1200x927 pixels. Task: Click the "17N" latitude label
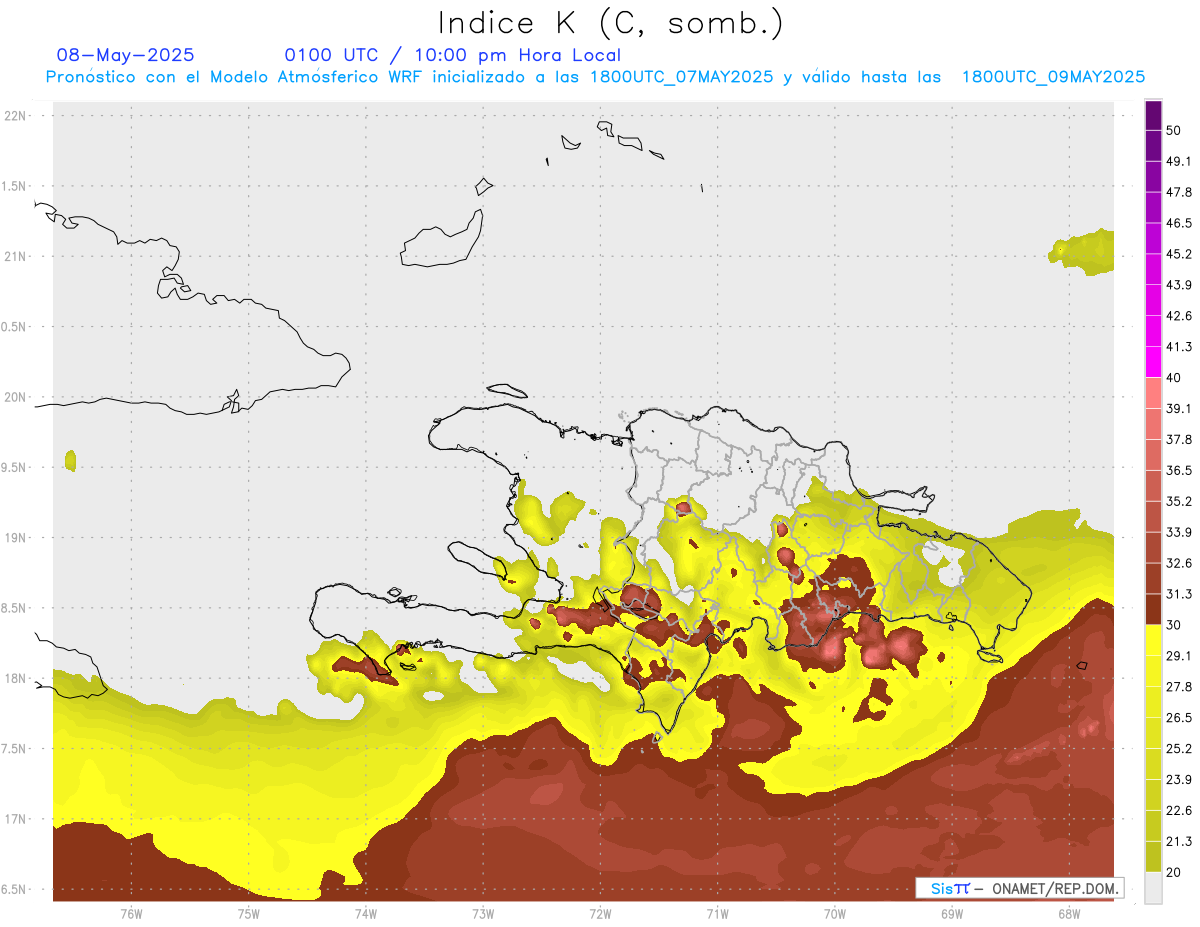pos(15,819)
